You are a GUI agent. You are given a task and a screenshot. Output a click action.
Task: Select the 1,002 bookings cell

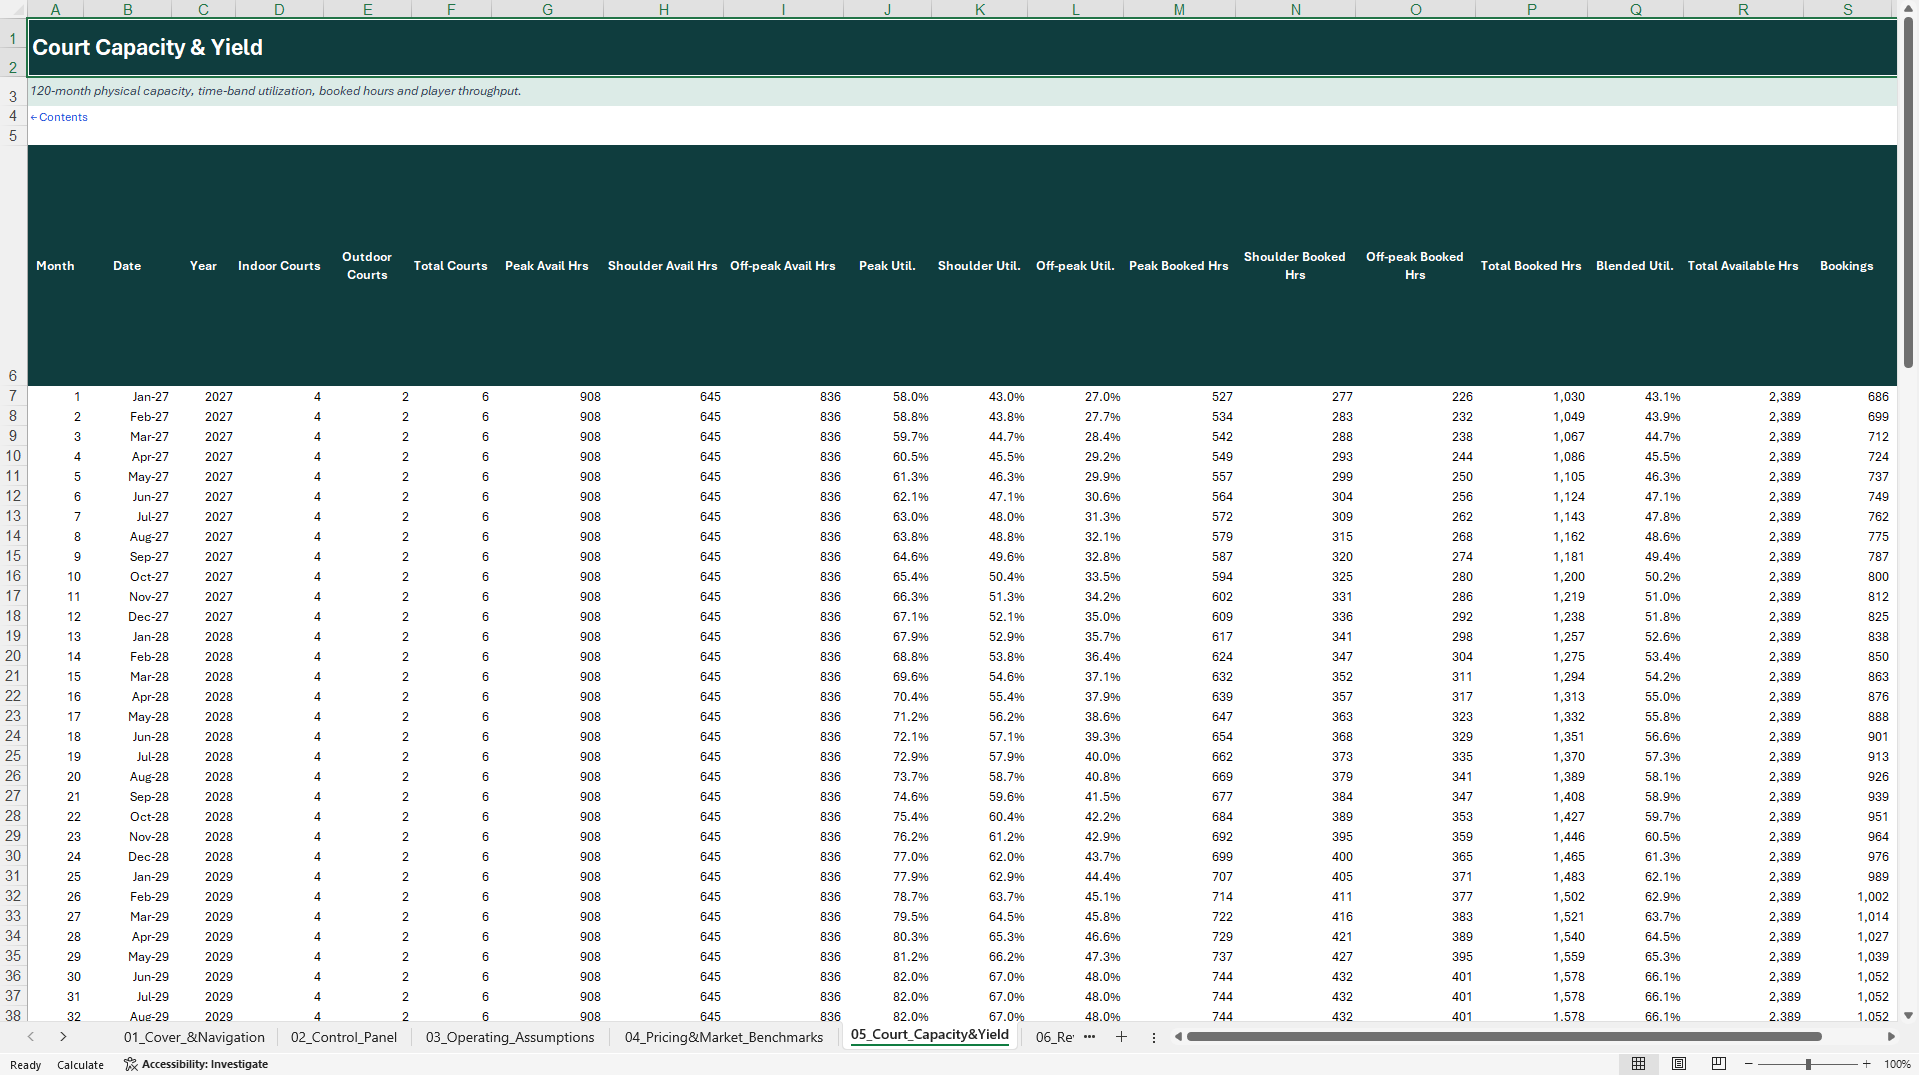(1847, 897)
